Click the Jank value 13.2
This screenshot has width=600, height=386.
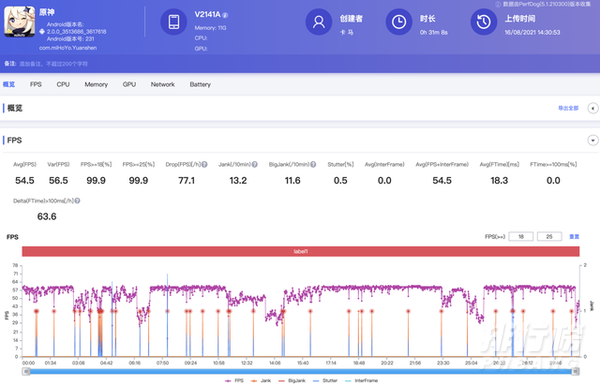(x=238, y=181)
